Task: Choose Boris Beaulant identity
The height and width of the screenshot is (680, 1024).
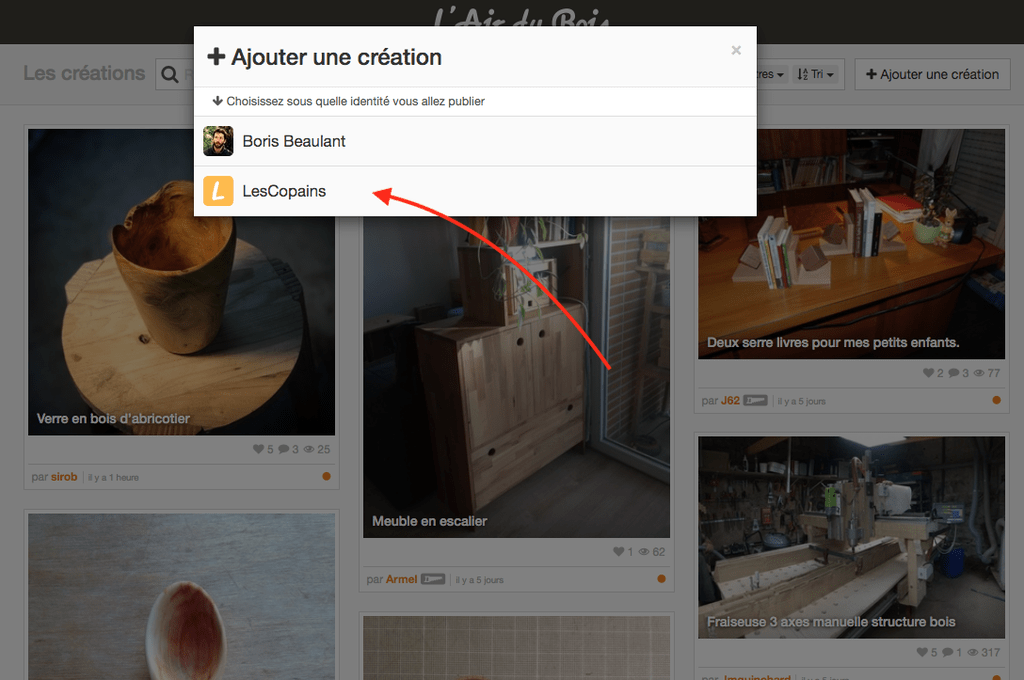Action: (x=475, y=141)
